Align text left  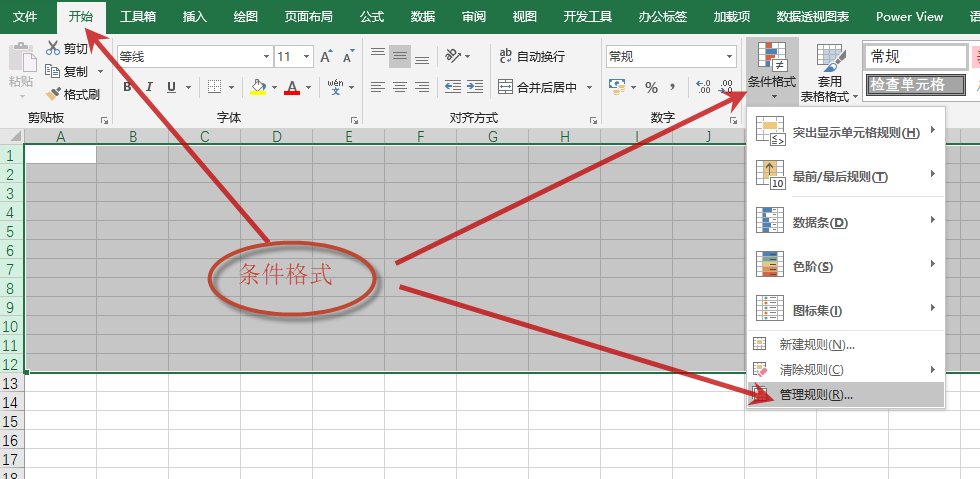[x=378, y=87]
